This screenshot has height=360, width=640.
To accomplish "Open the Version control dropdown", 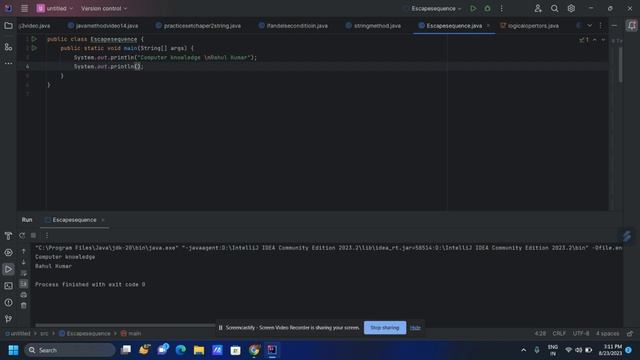I will (x=104, y=8).
